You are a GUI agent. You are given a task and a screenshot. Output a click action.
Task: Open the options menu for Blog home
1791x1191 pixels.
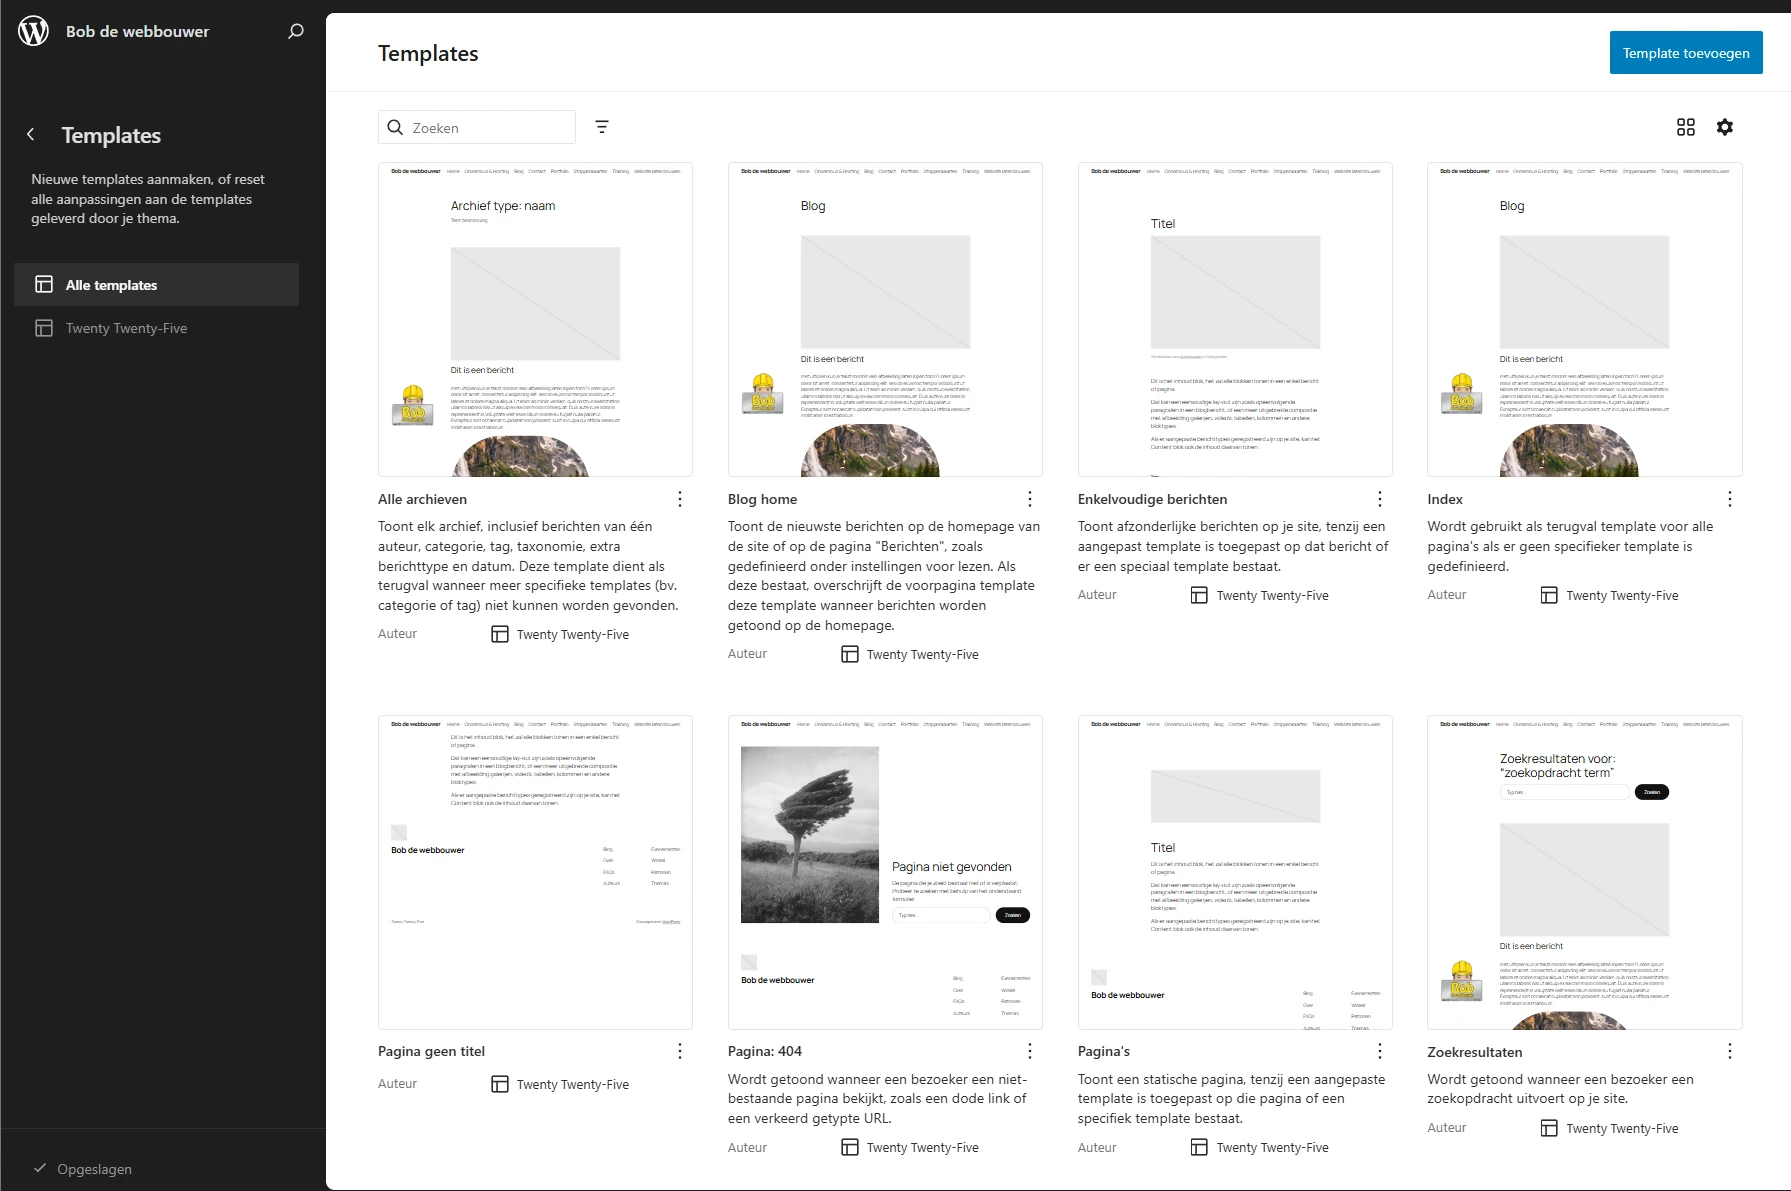point(1030,498)
